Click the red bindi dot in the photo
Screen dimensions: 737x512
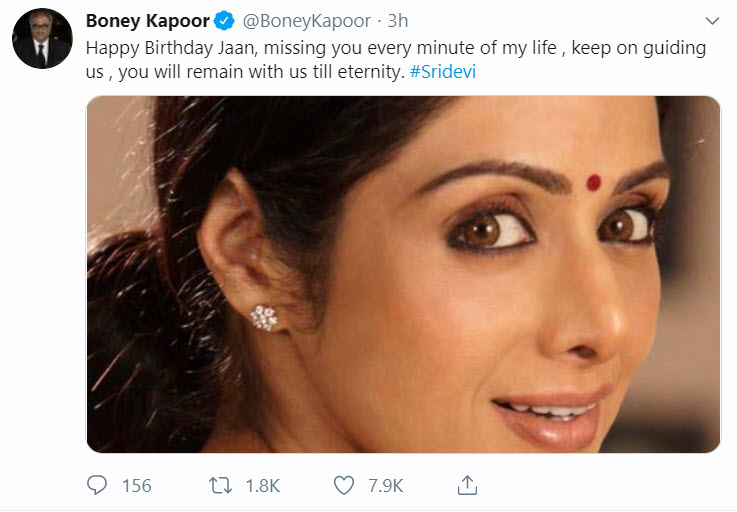(593, 182)
